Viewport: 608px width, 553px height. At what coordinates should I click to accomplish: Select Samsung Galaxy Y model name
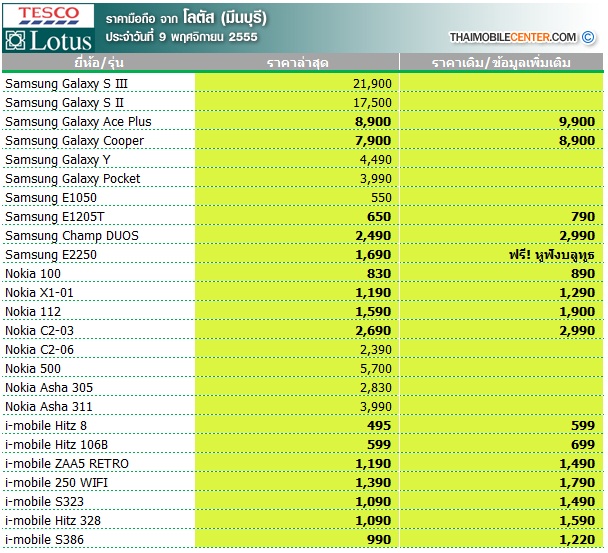coord(58,160)
